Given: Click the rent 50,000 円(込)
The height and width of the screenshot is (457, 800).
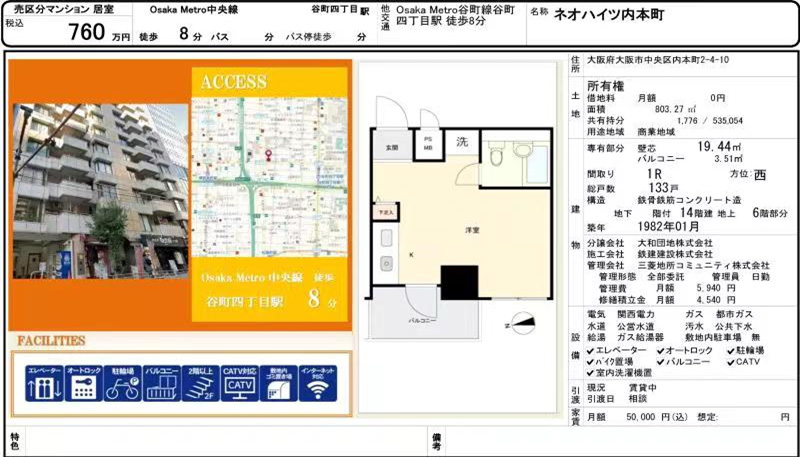Looking at the screenshot, I should point(657,417).
